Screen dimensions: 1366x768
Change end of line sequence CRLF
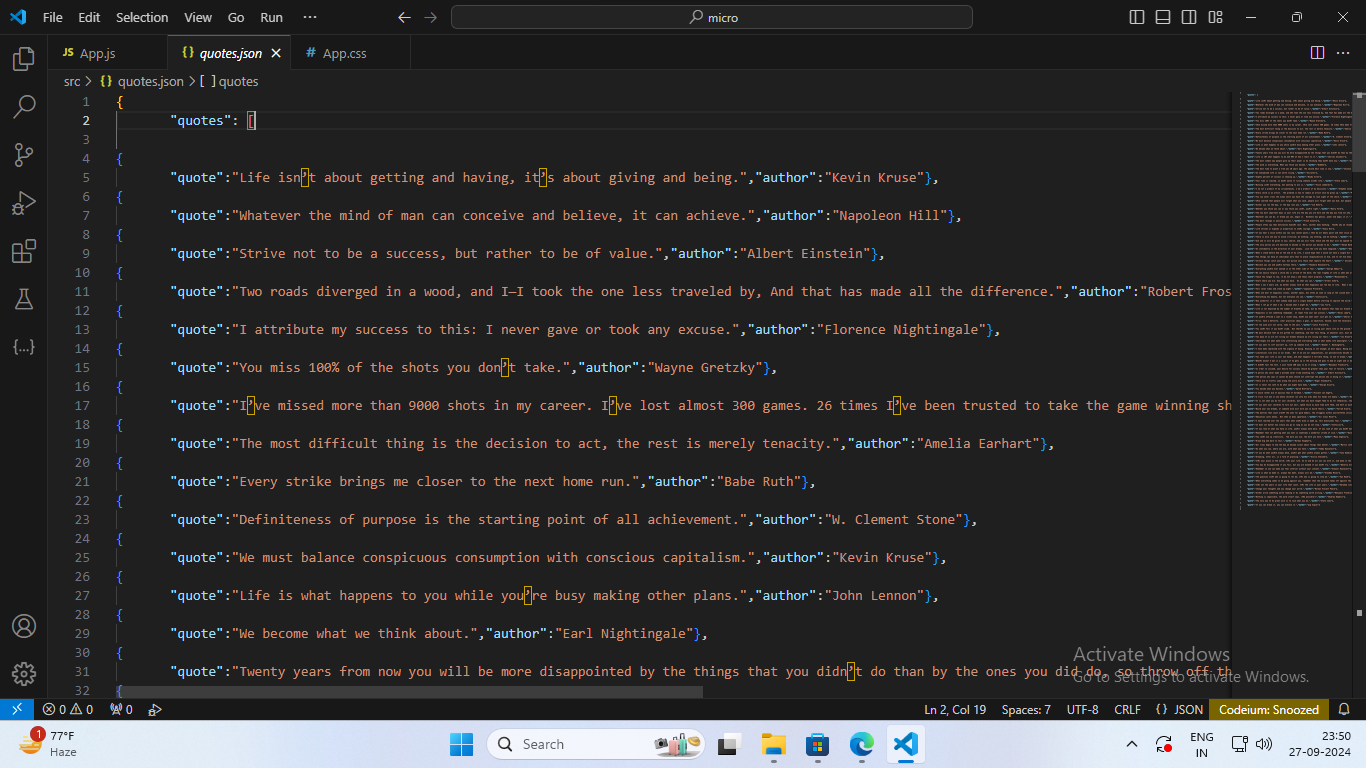(1127, 709)
